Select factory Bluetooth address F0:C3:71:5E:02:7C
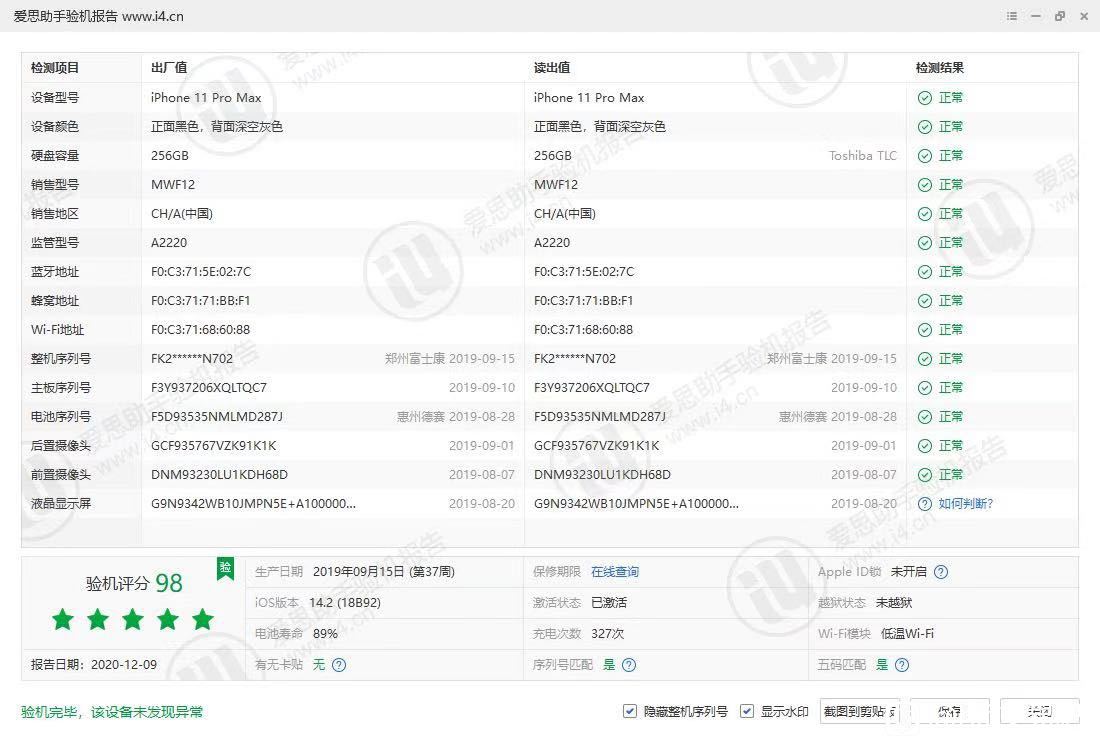Screen dimensions: 1100x749 (201, 272)
